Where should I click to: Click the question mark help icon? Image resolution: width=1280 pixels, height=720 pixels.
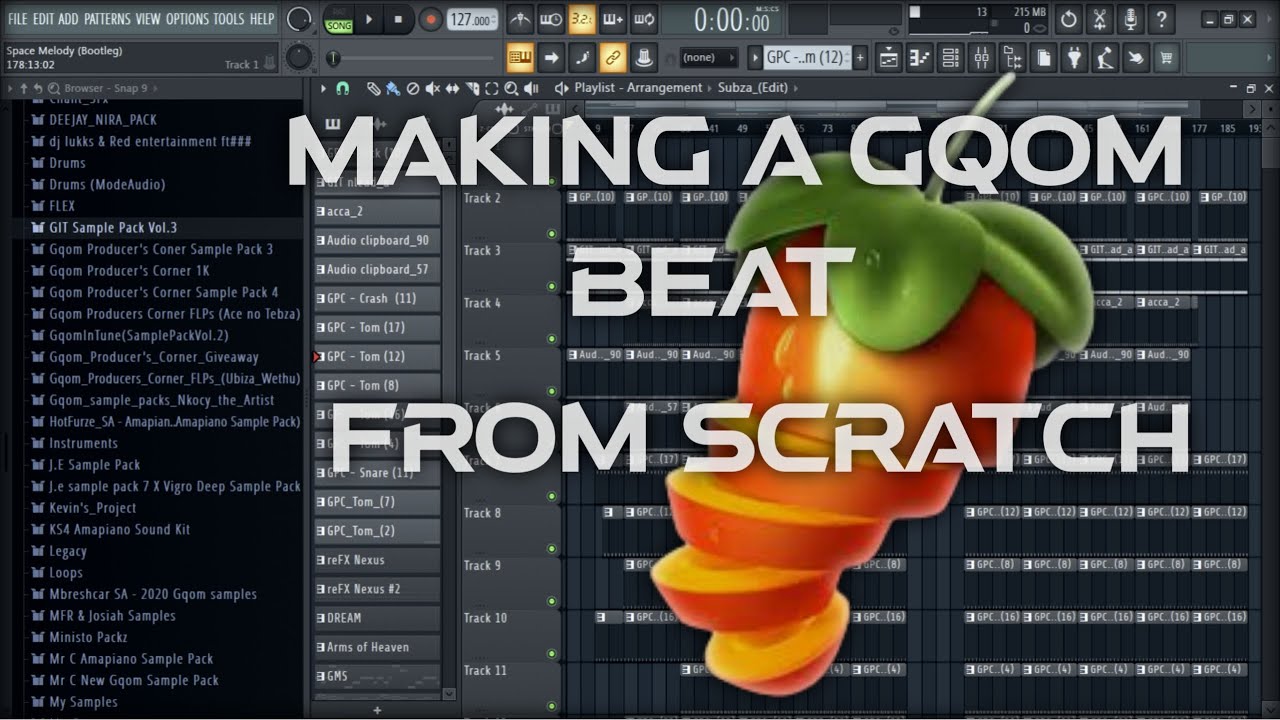(x=1161, y=19)
